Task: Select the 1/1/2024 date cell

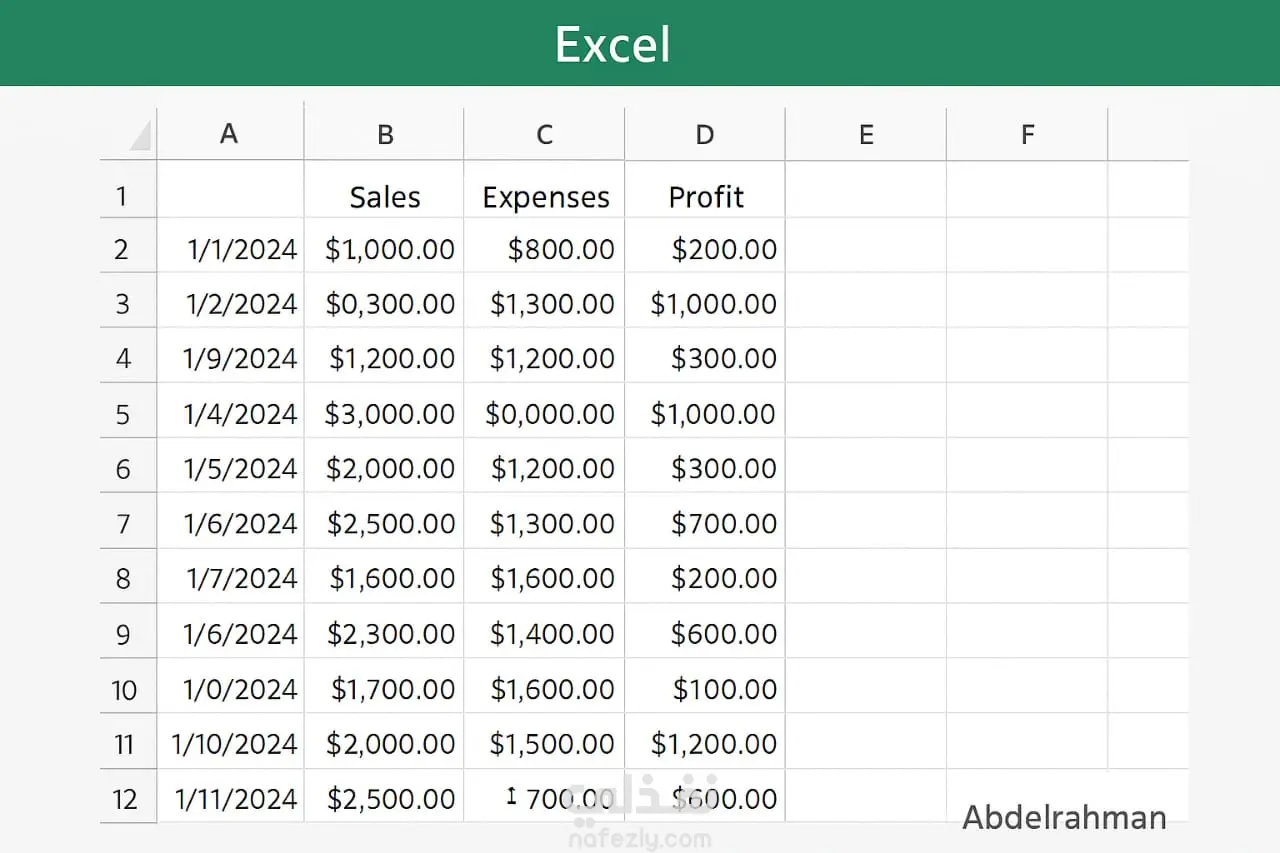Action: pyautogui.click(x=243, y=249)
